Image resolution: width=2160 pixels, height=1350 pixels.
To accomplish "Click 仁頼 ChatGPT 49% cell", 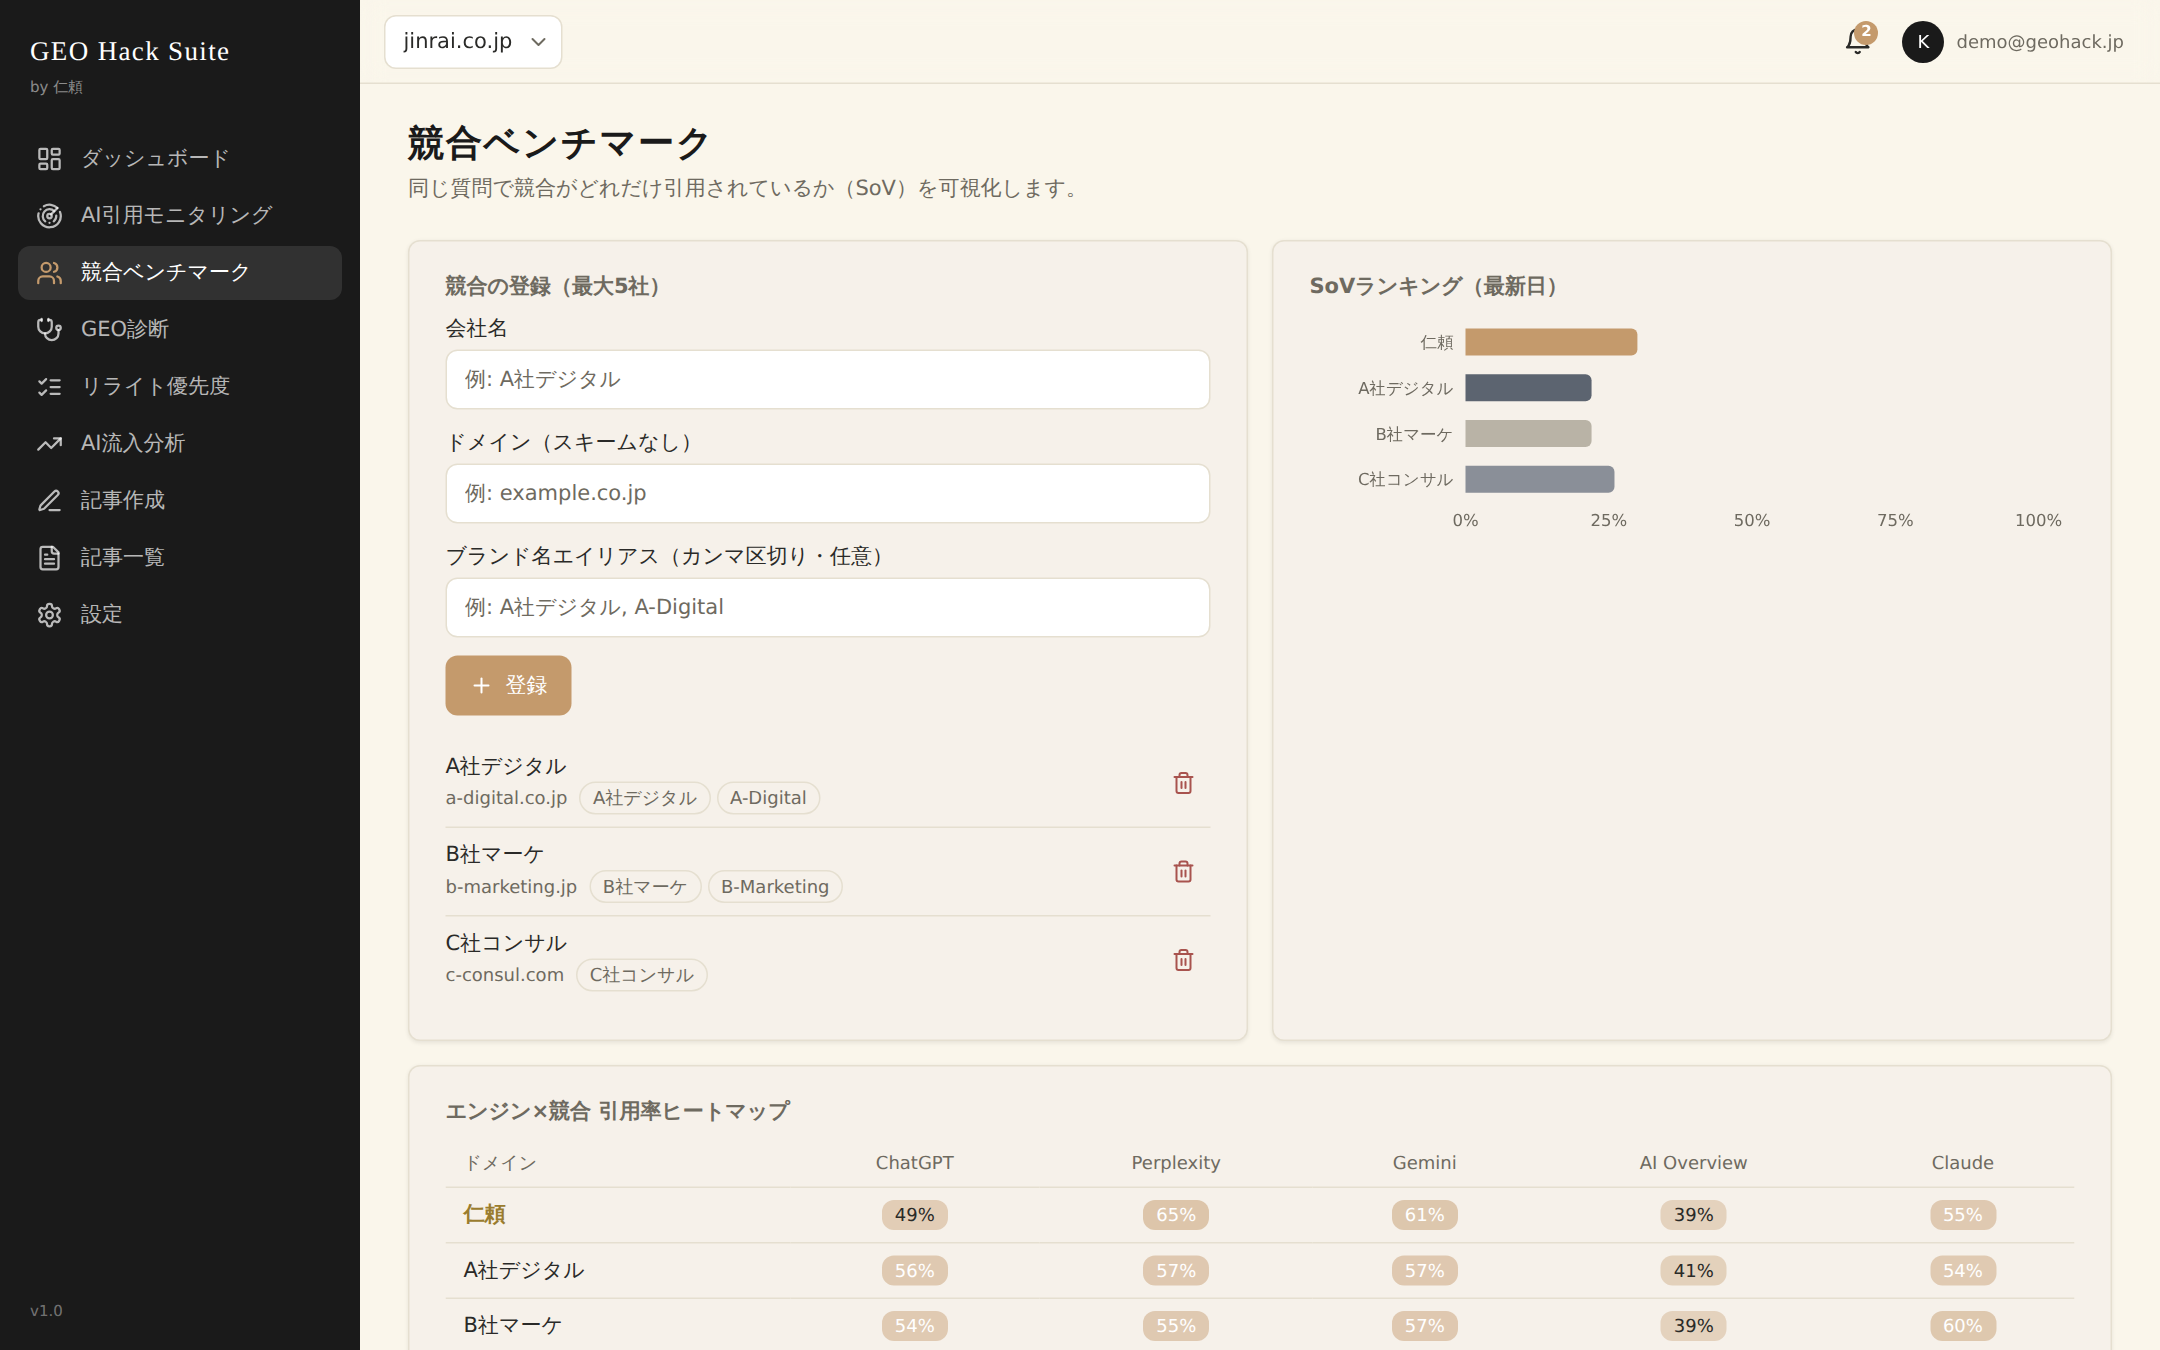I will tap(915, 1215).
